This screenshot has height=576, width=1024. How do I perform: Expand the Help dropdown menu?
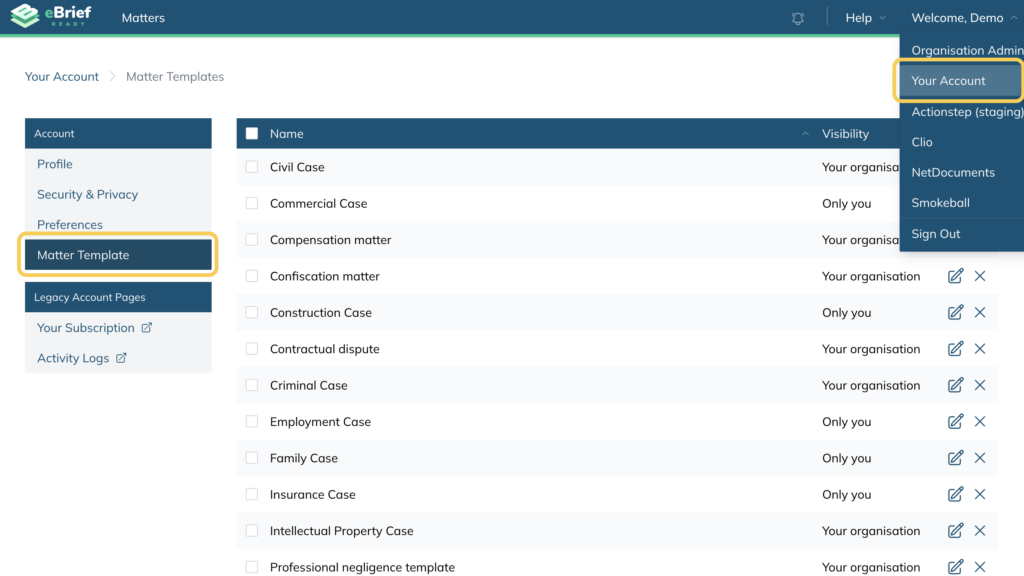click(x=865, y=18)
